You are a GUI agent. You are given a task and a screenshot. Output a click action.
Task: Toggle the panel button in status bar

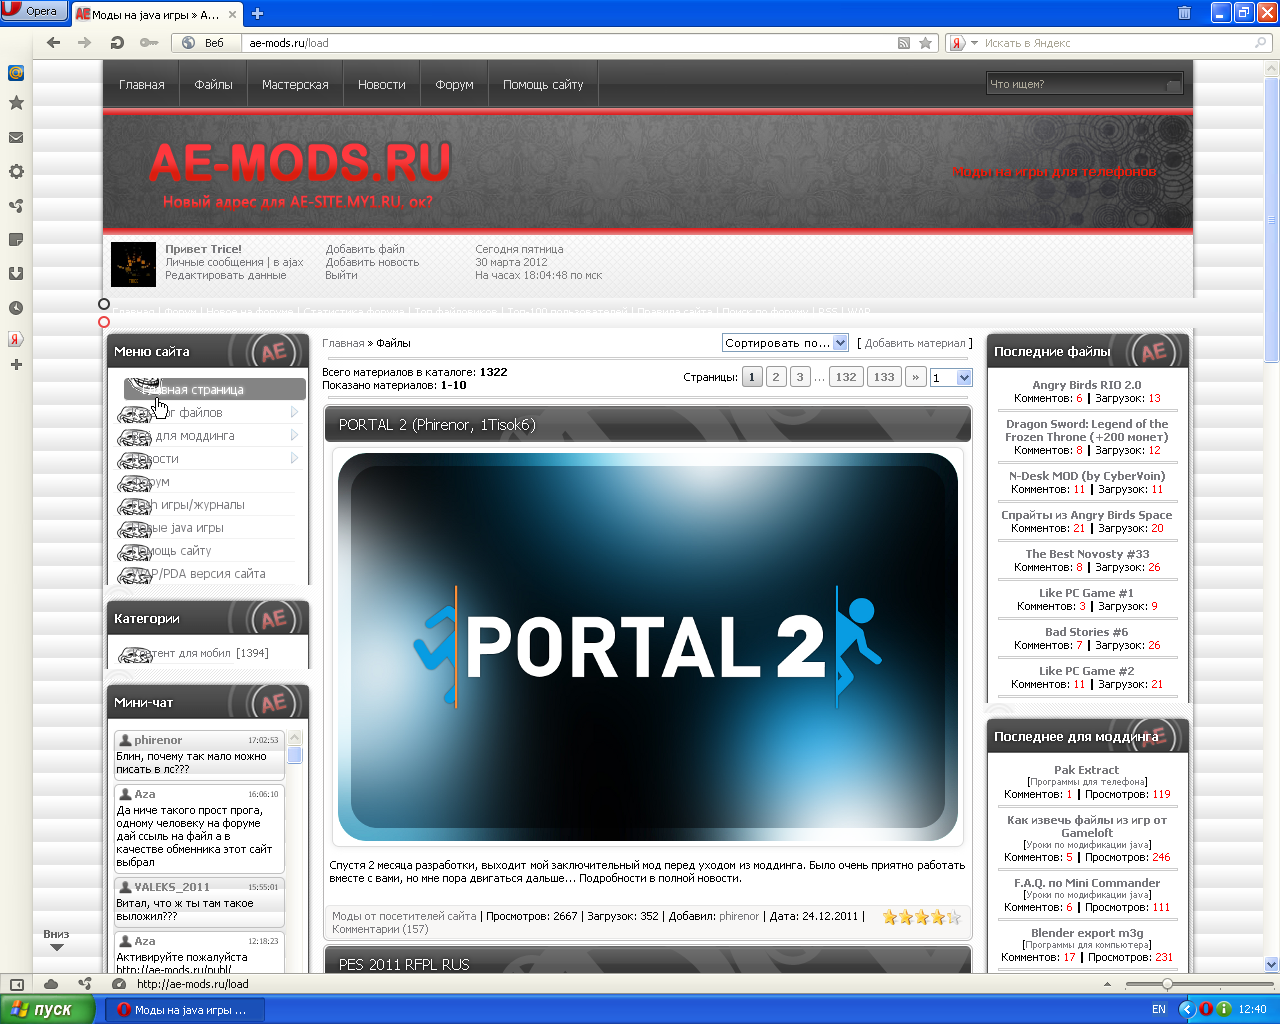point(16,984)
